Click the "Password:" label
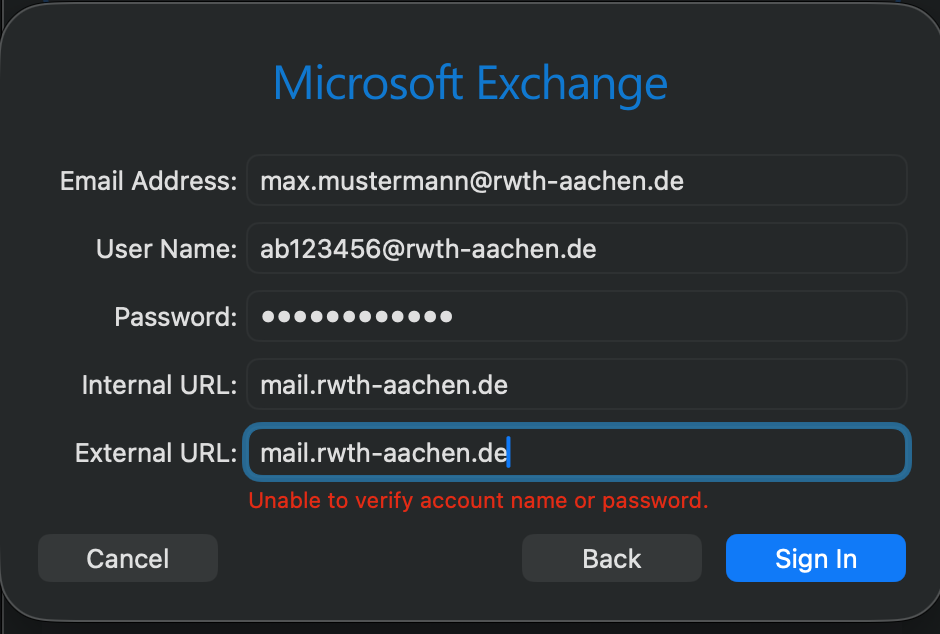Screen dimensions: 940x634 (175, 317)
